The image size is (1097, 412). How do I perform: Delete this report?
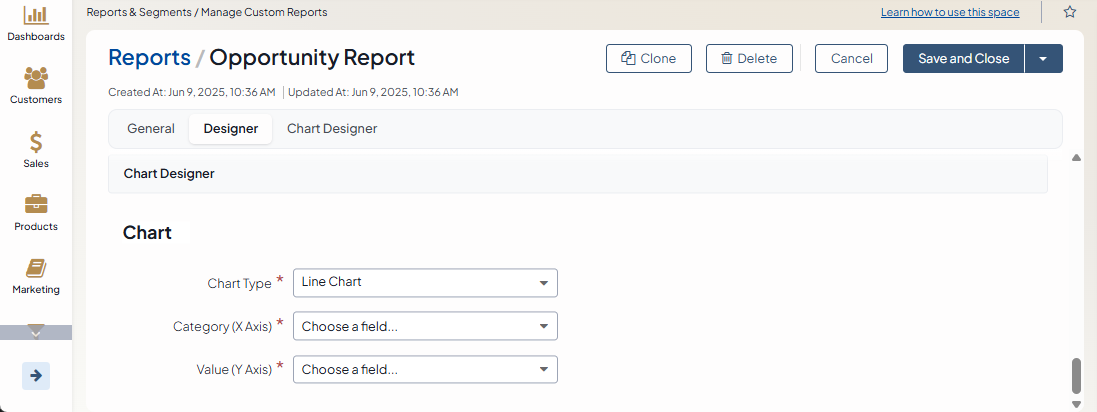click(749, 59)
